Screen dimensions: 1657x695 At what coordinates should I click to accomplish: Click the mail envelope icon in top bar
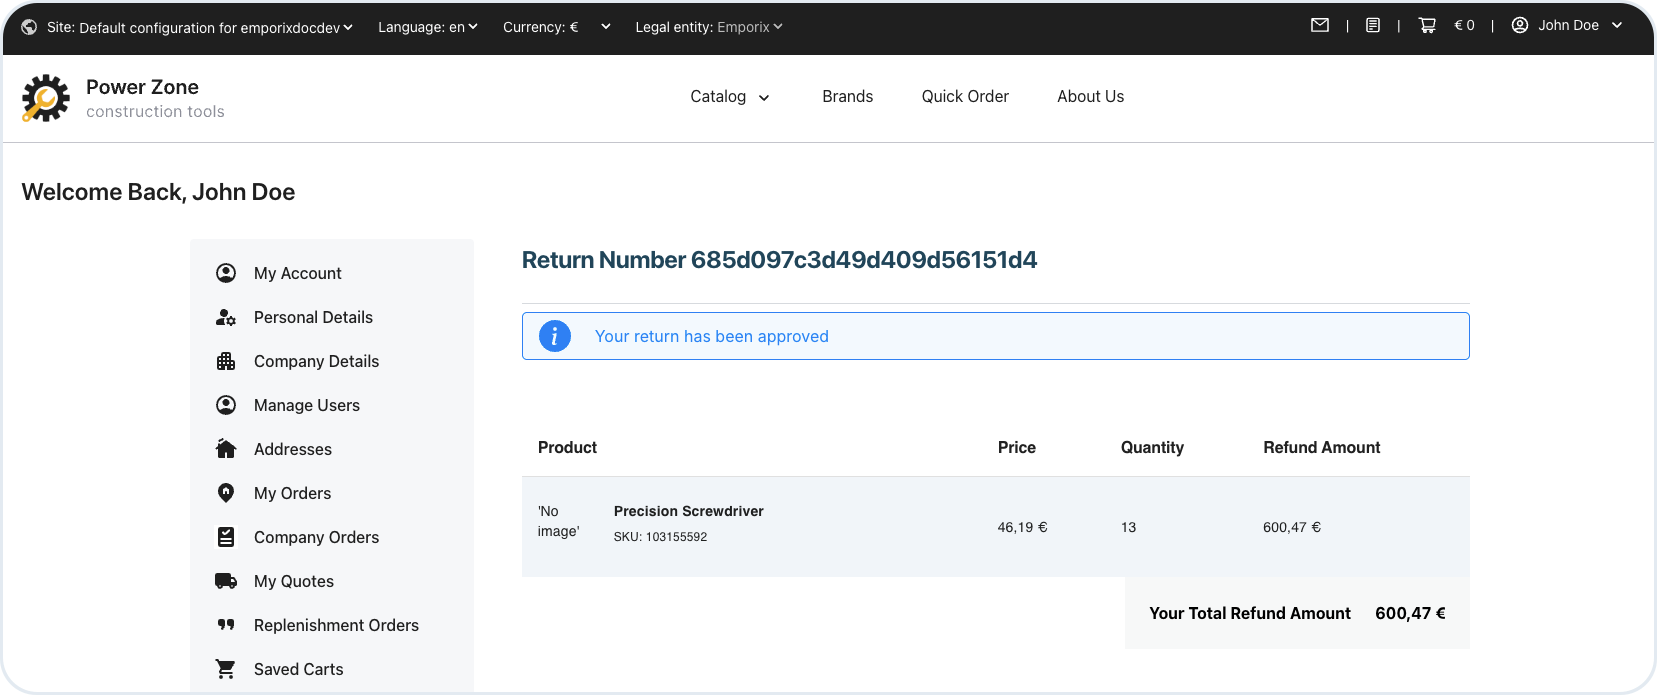pyautogui.click(x=1320, y=26)
